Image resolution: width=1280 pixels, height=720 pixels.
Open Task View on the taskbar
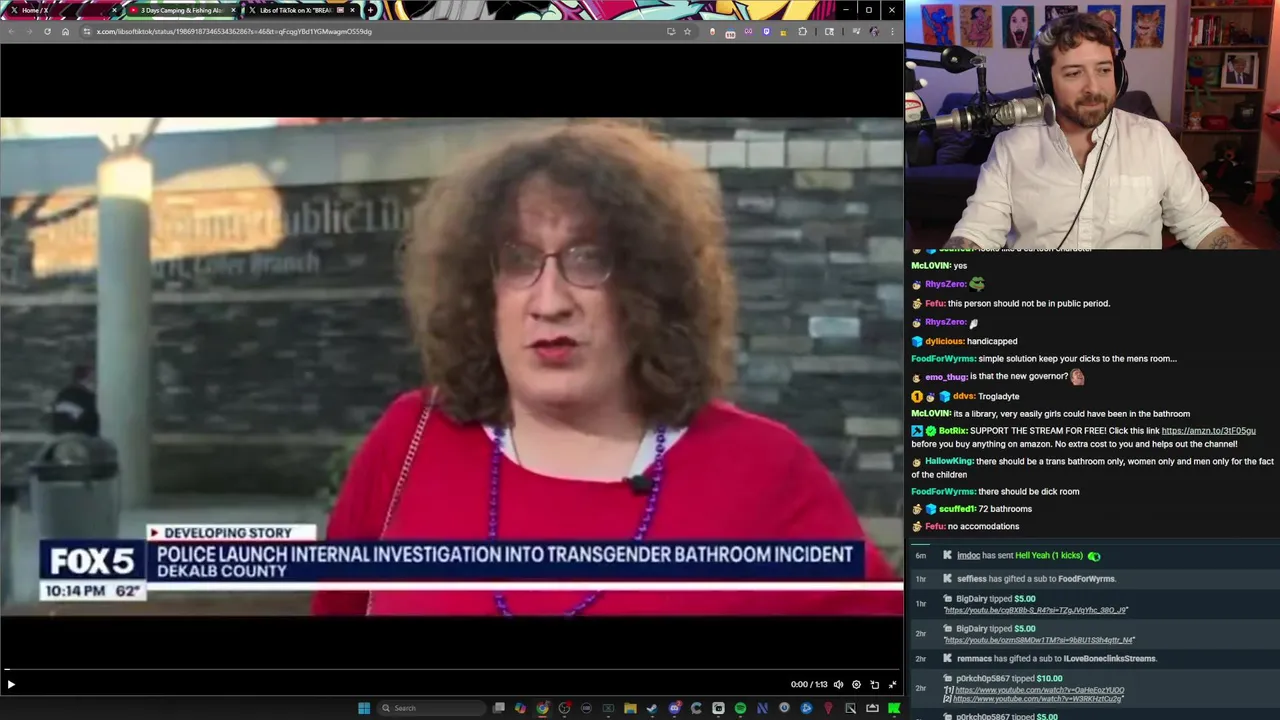(x=499, y=708)
